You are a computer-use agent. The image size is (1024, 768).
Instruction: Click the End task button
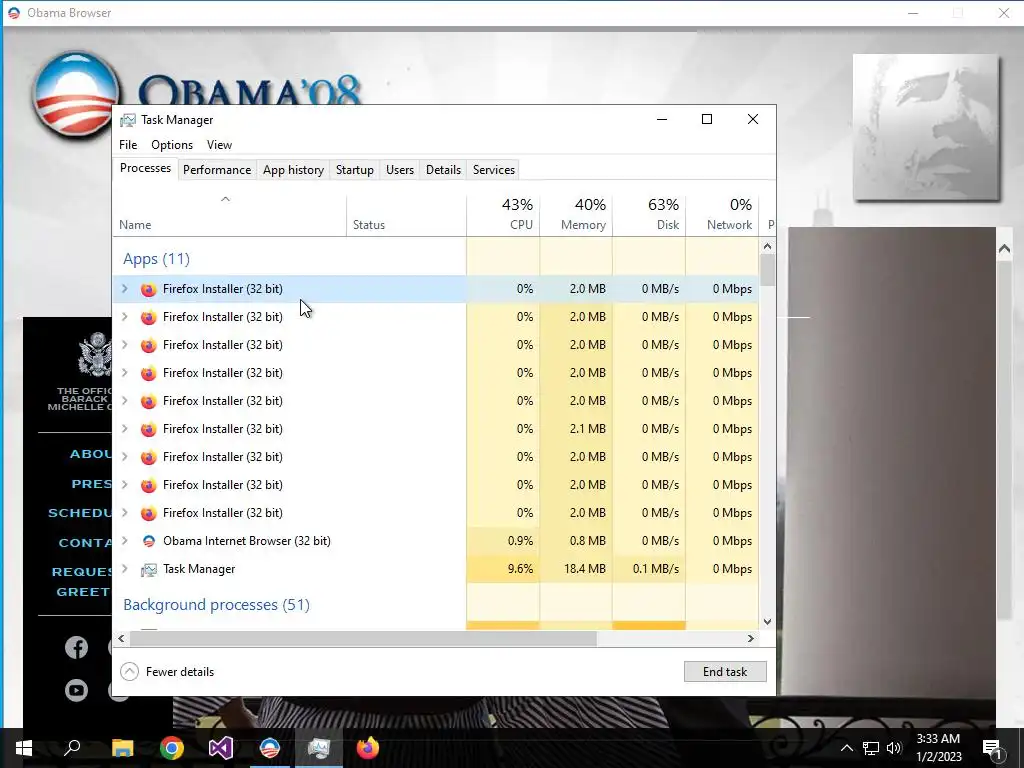725,671
